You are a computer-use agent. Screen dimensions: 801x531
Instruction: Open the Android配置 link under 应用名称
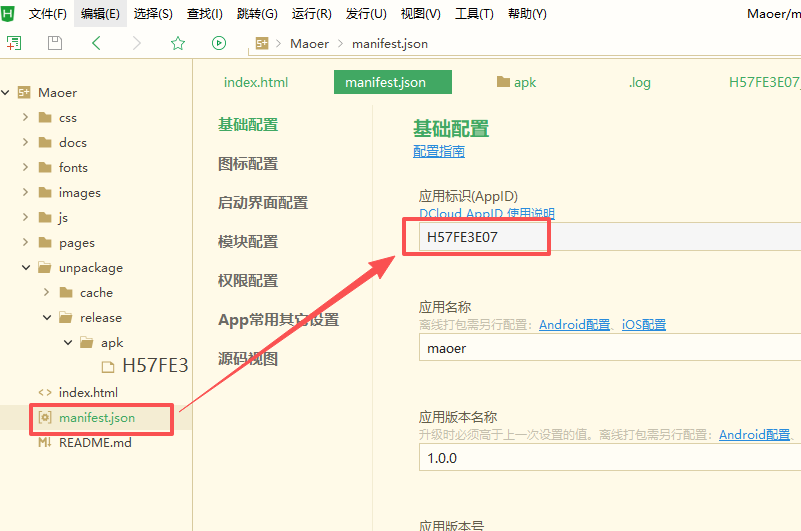pyautogui.click(x=575, y=325)
